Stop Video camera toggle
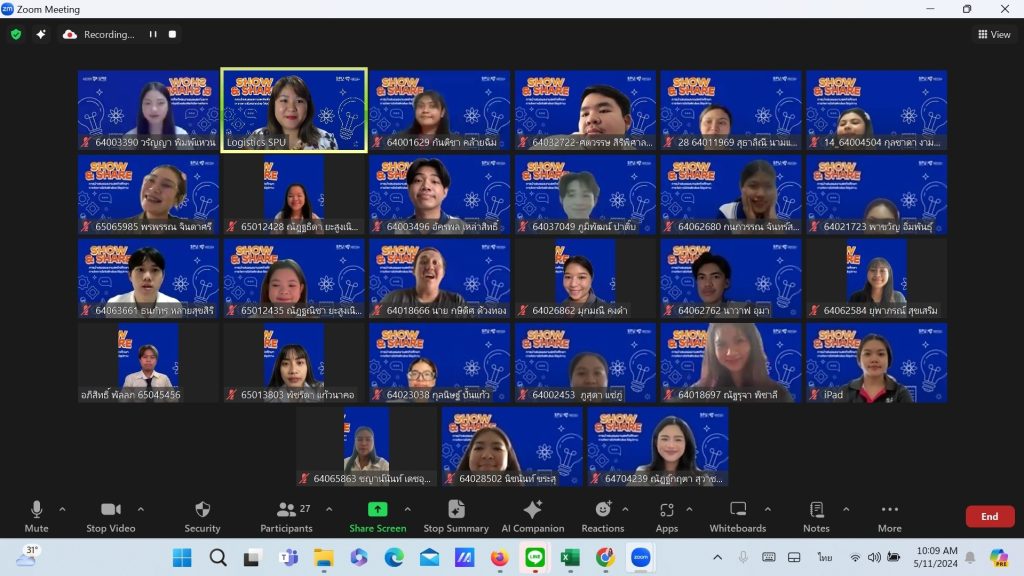Screen dimensions: 1024x576 tap(110, 517)
